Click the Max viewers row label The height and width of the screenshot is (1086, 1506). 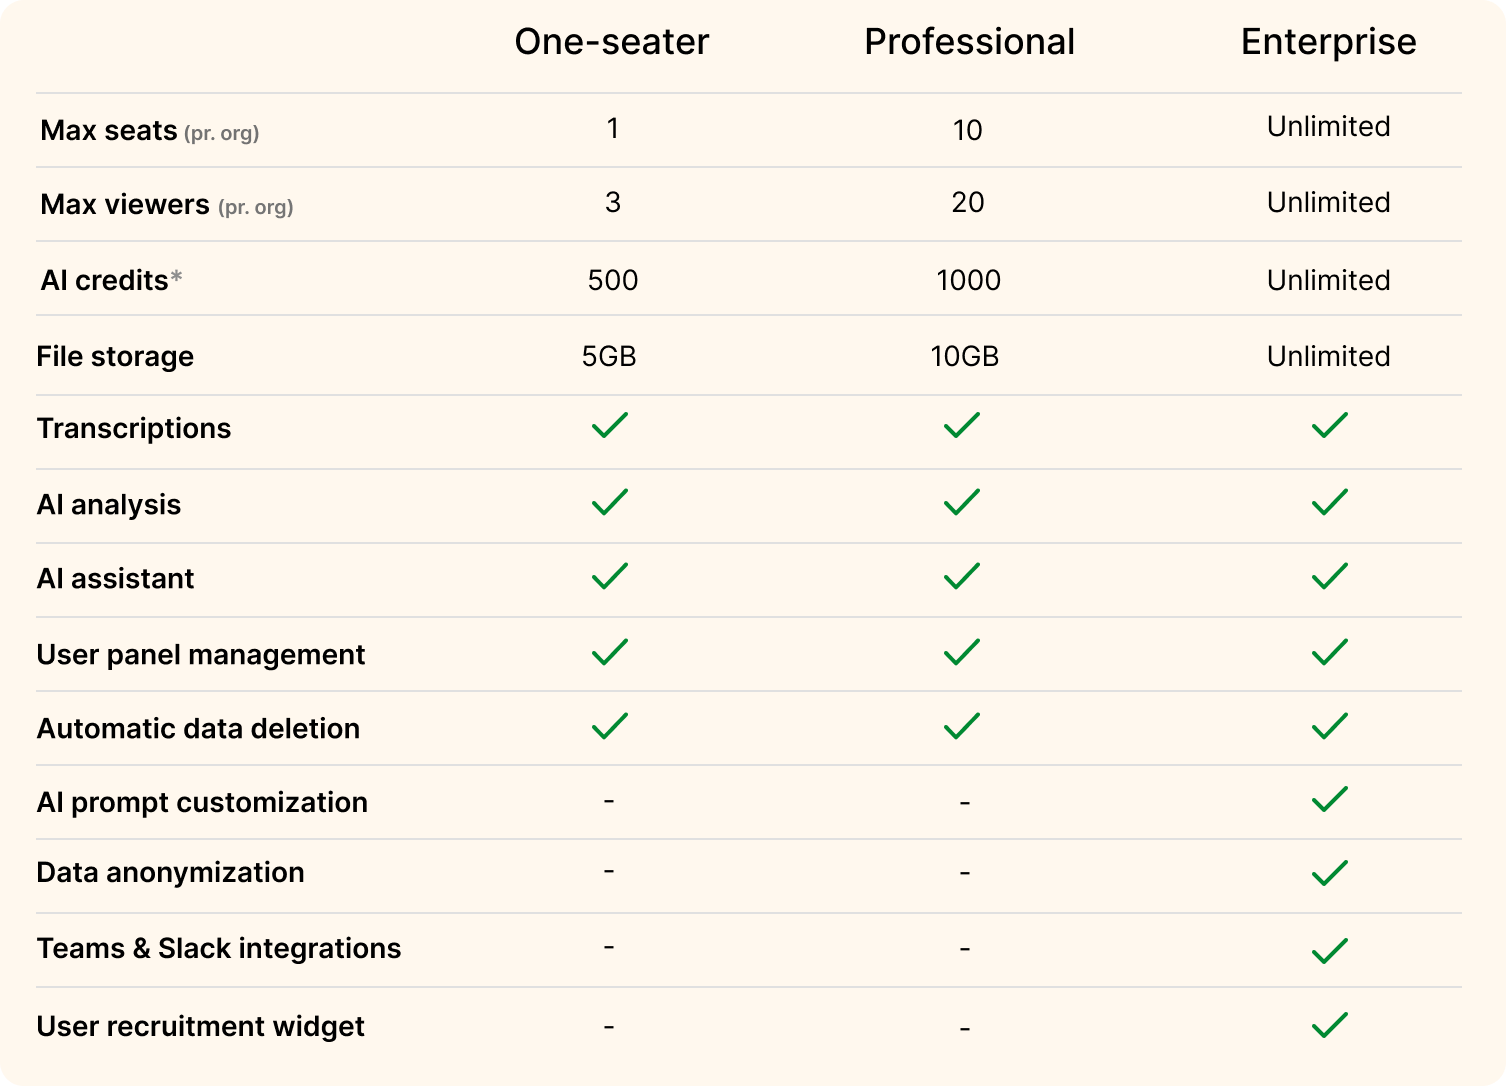click(x=125, y=205)
